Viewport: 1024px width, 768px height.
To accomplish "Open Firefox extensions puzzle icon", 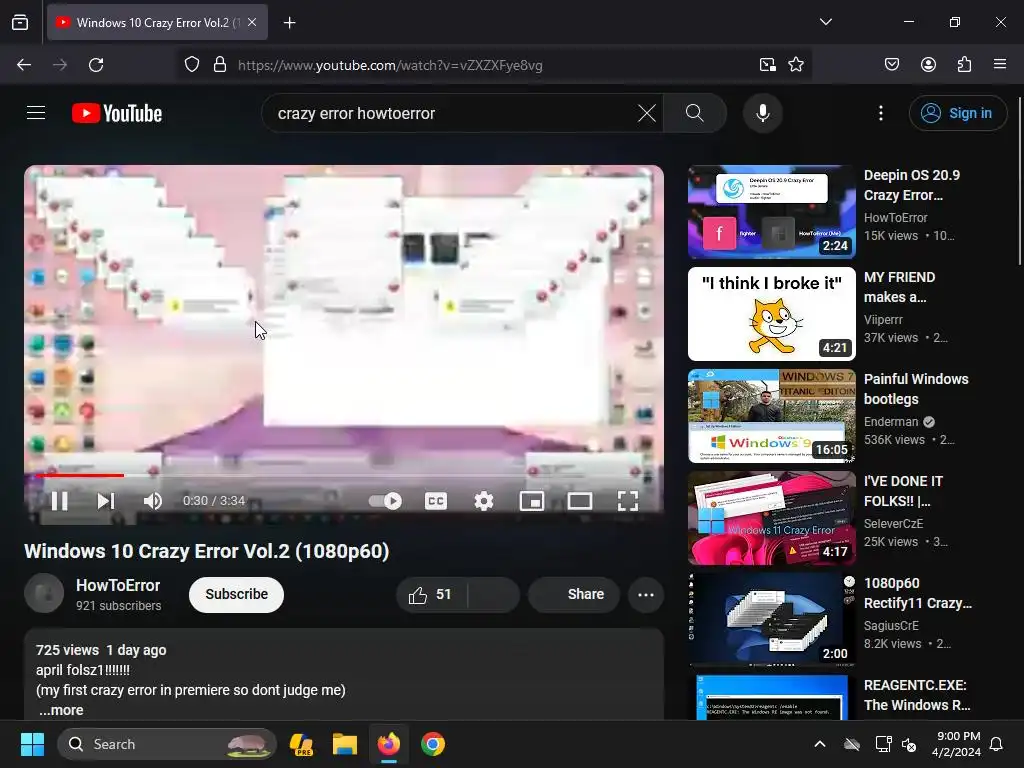I will click(x=964, y=65).
